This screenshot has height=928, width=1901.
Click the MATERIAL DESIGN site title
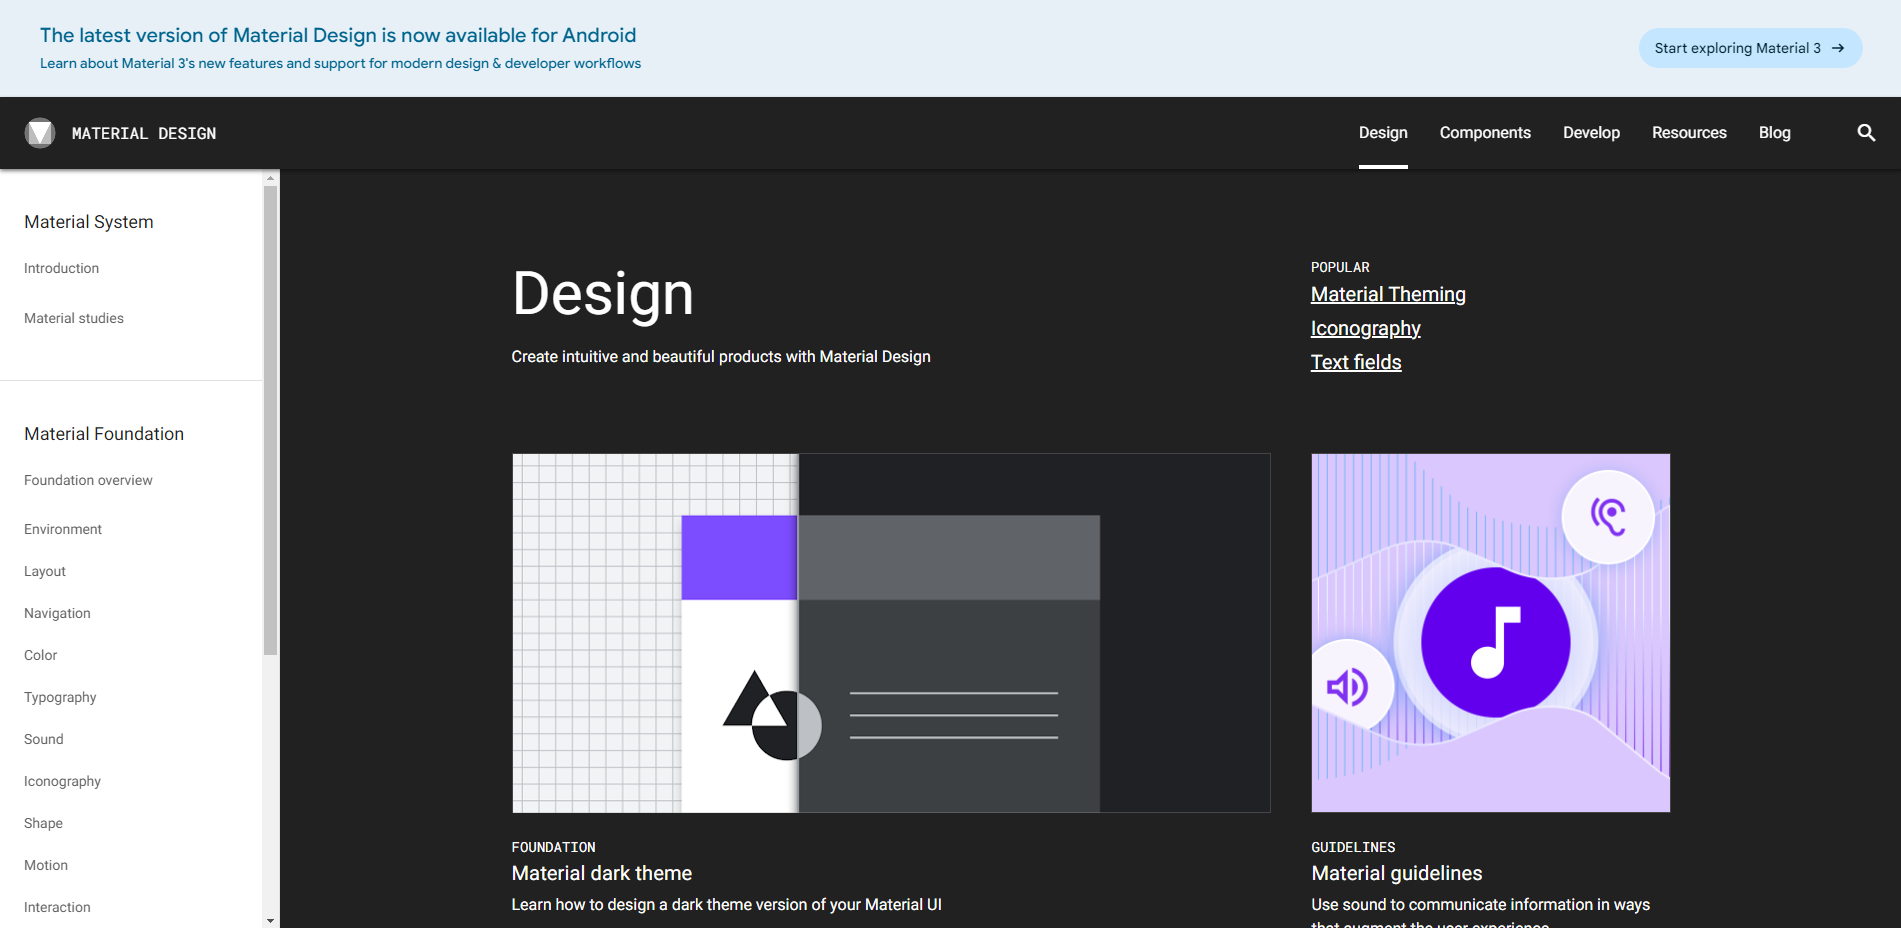coord(144,133)
